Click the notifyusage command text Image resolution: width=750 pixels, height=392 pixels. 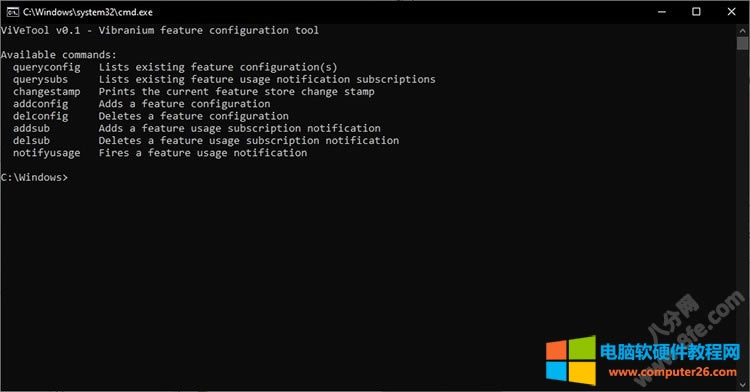[x=46, y=153]
